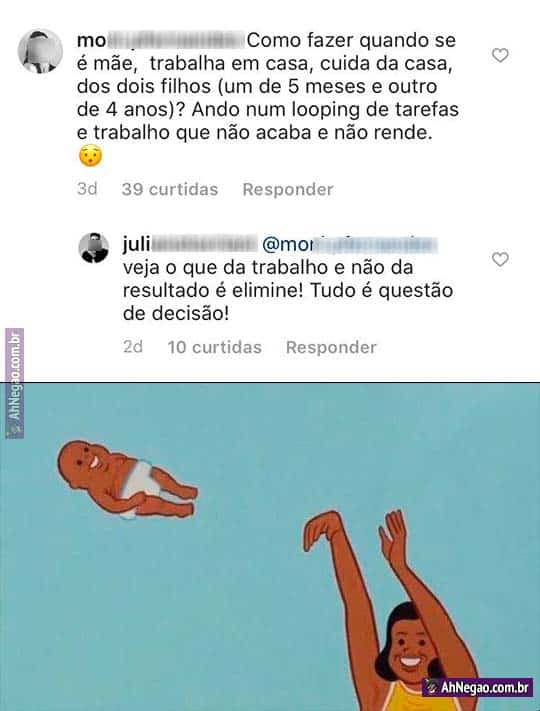
Task: Open the blurred username starting with 'mo'
Action: (161, 41)
